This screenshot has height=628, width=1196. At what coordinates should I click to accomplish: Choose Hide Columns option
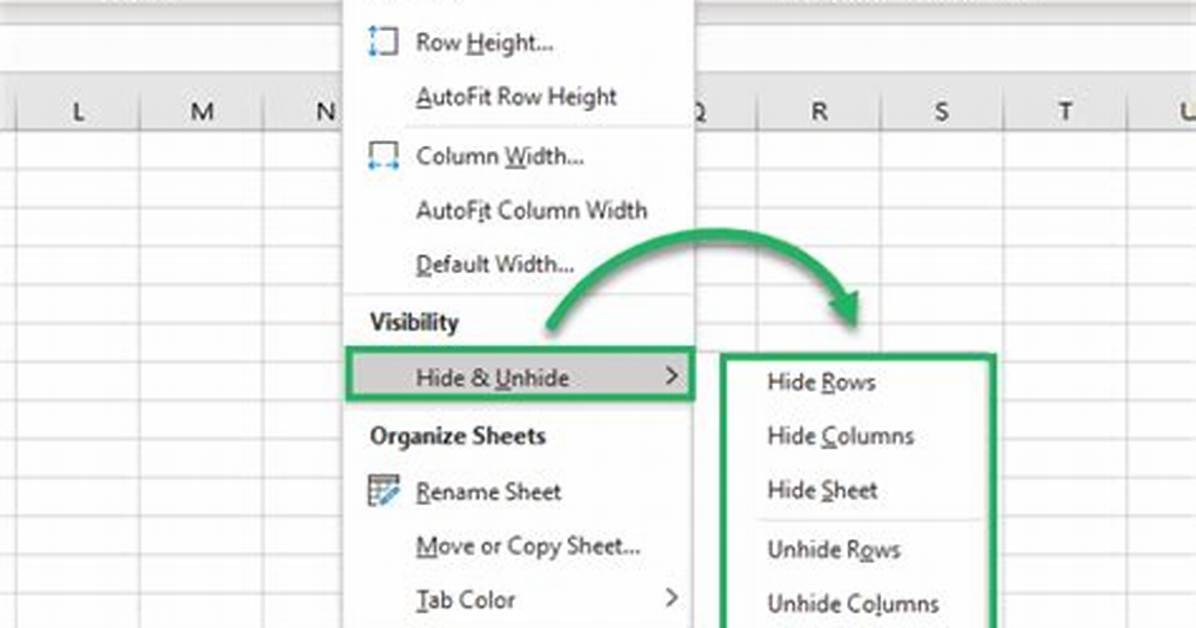[841, 436]
